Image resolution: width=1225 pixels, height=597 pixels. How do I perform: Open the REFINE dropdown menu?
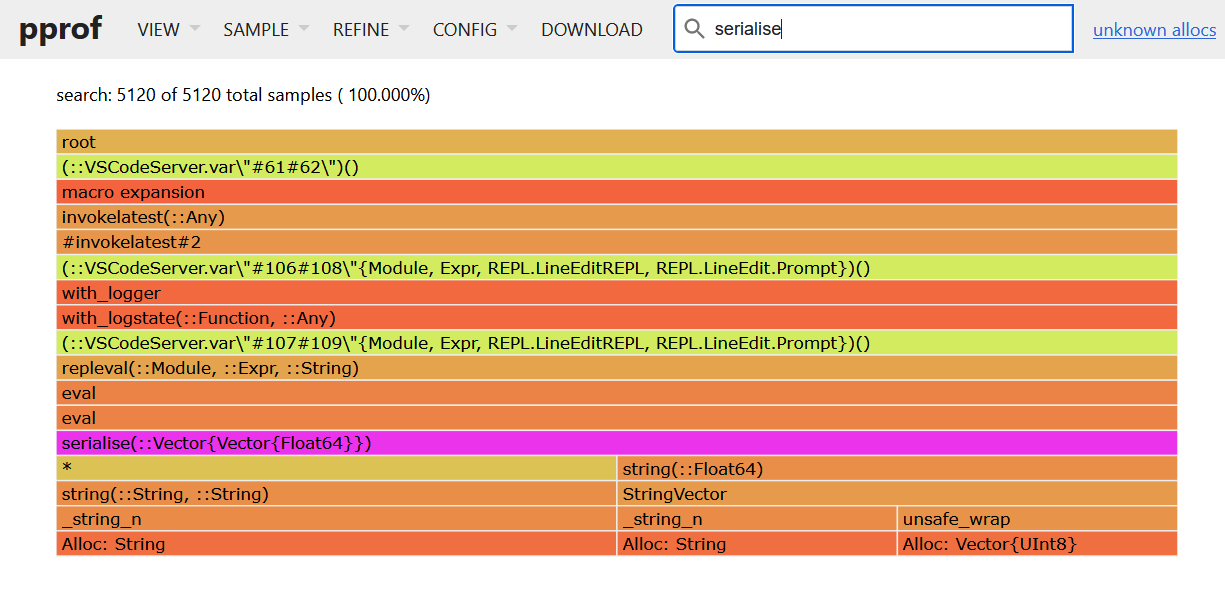370,29
